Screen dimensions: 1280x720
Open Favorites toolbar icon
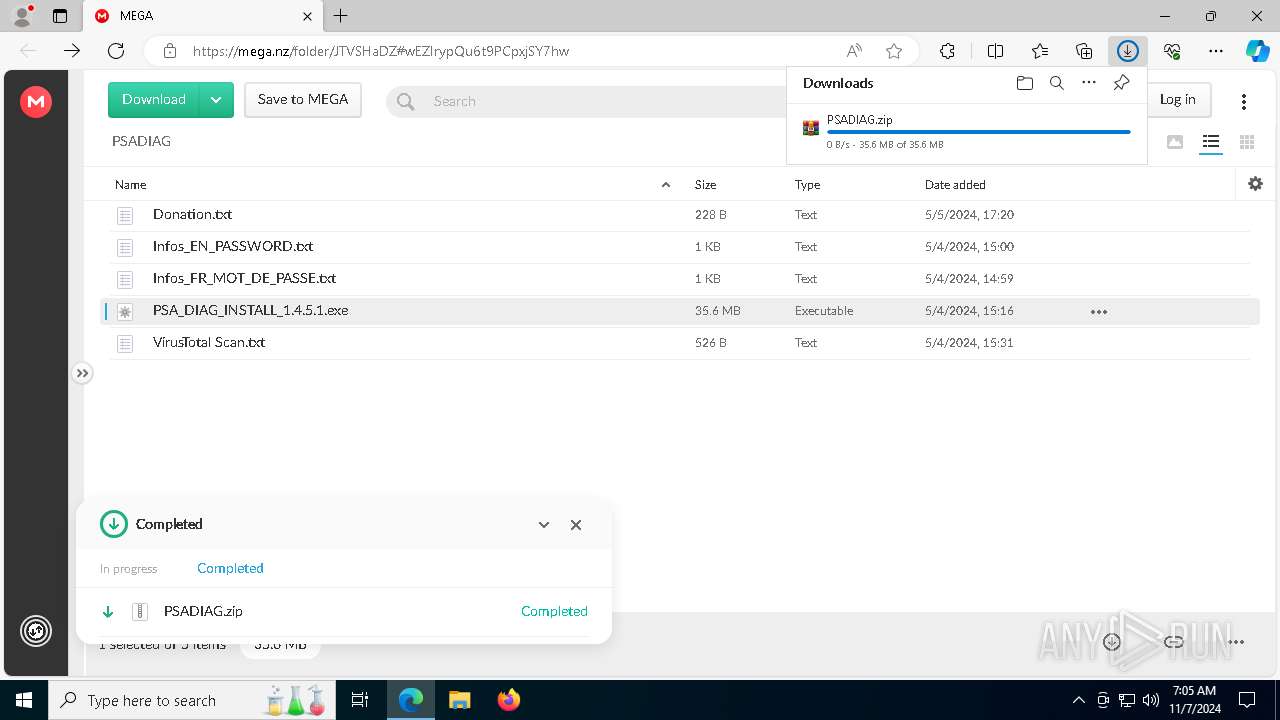(x=1040, y=51)
